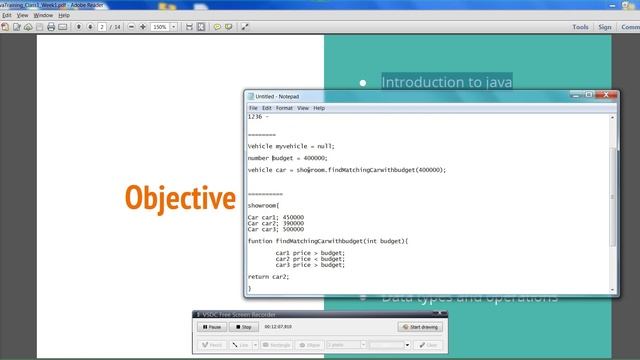The width and height of the screenshot is (640, 360).
Task: Click 'Car car2; 390000' line in Notepad
Action: click(x=276, y=223)
